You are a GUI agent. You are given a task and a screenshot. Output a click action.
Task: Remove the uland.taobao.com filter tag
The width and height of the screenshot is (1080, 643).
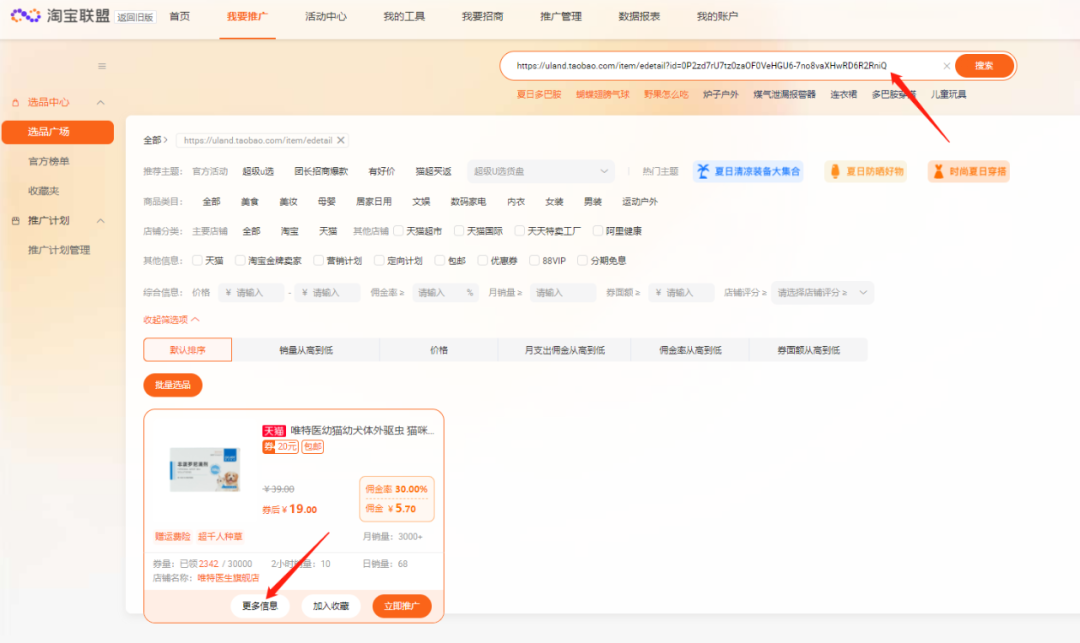click(340, 140)
